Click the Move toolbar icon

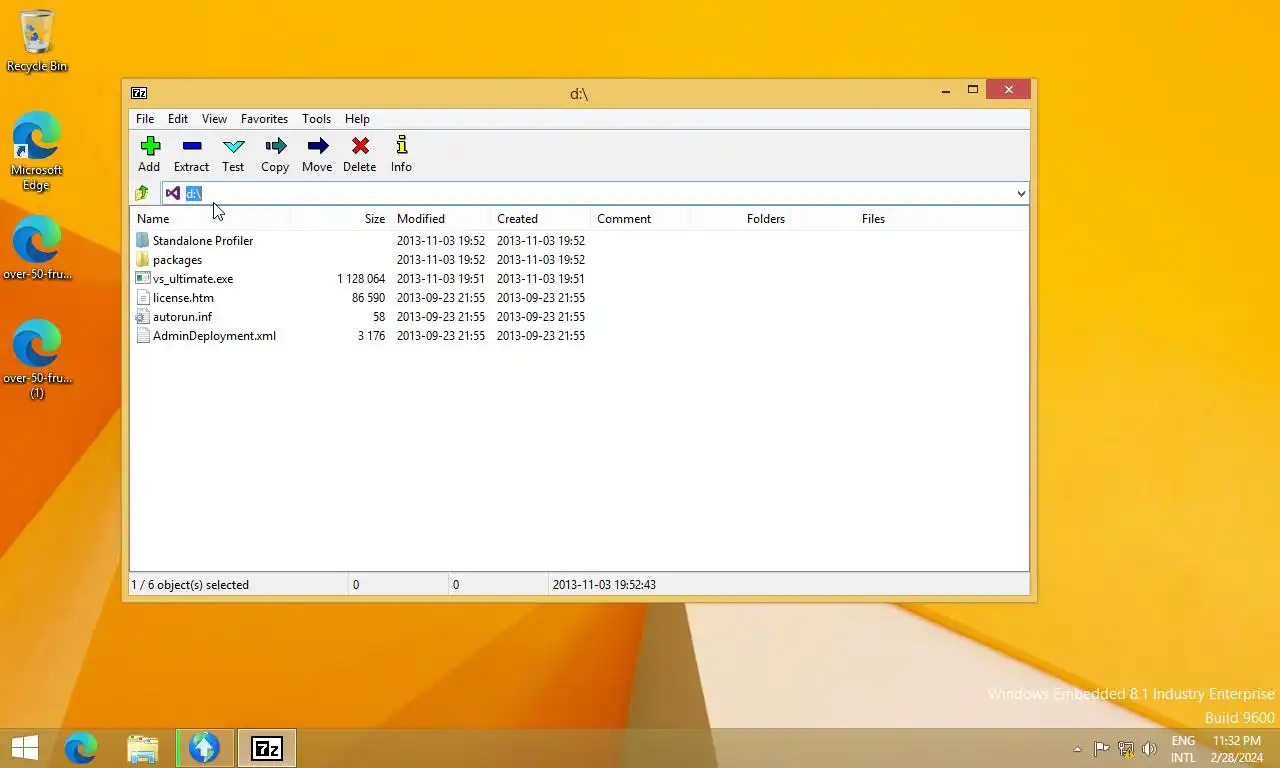point(318,146)
